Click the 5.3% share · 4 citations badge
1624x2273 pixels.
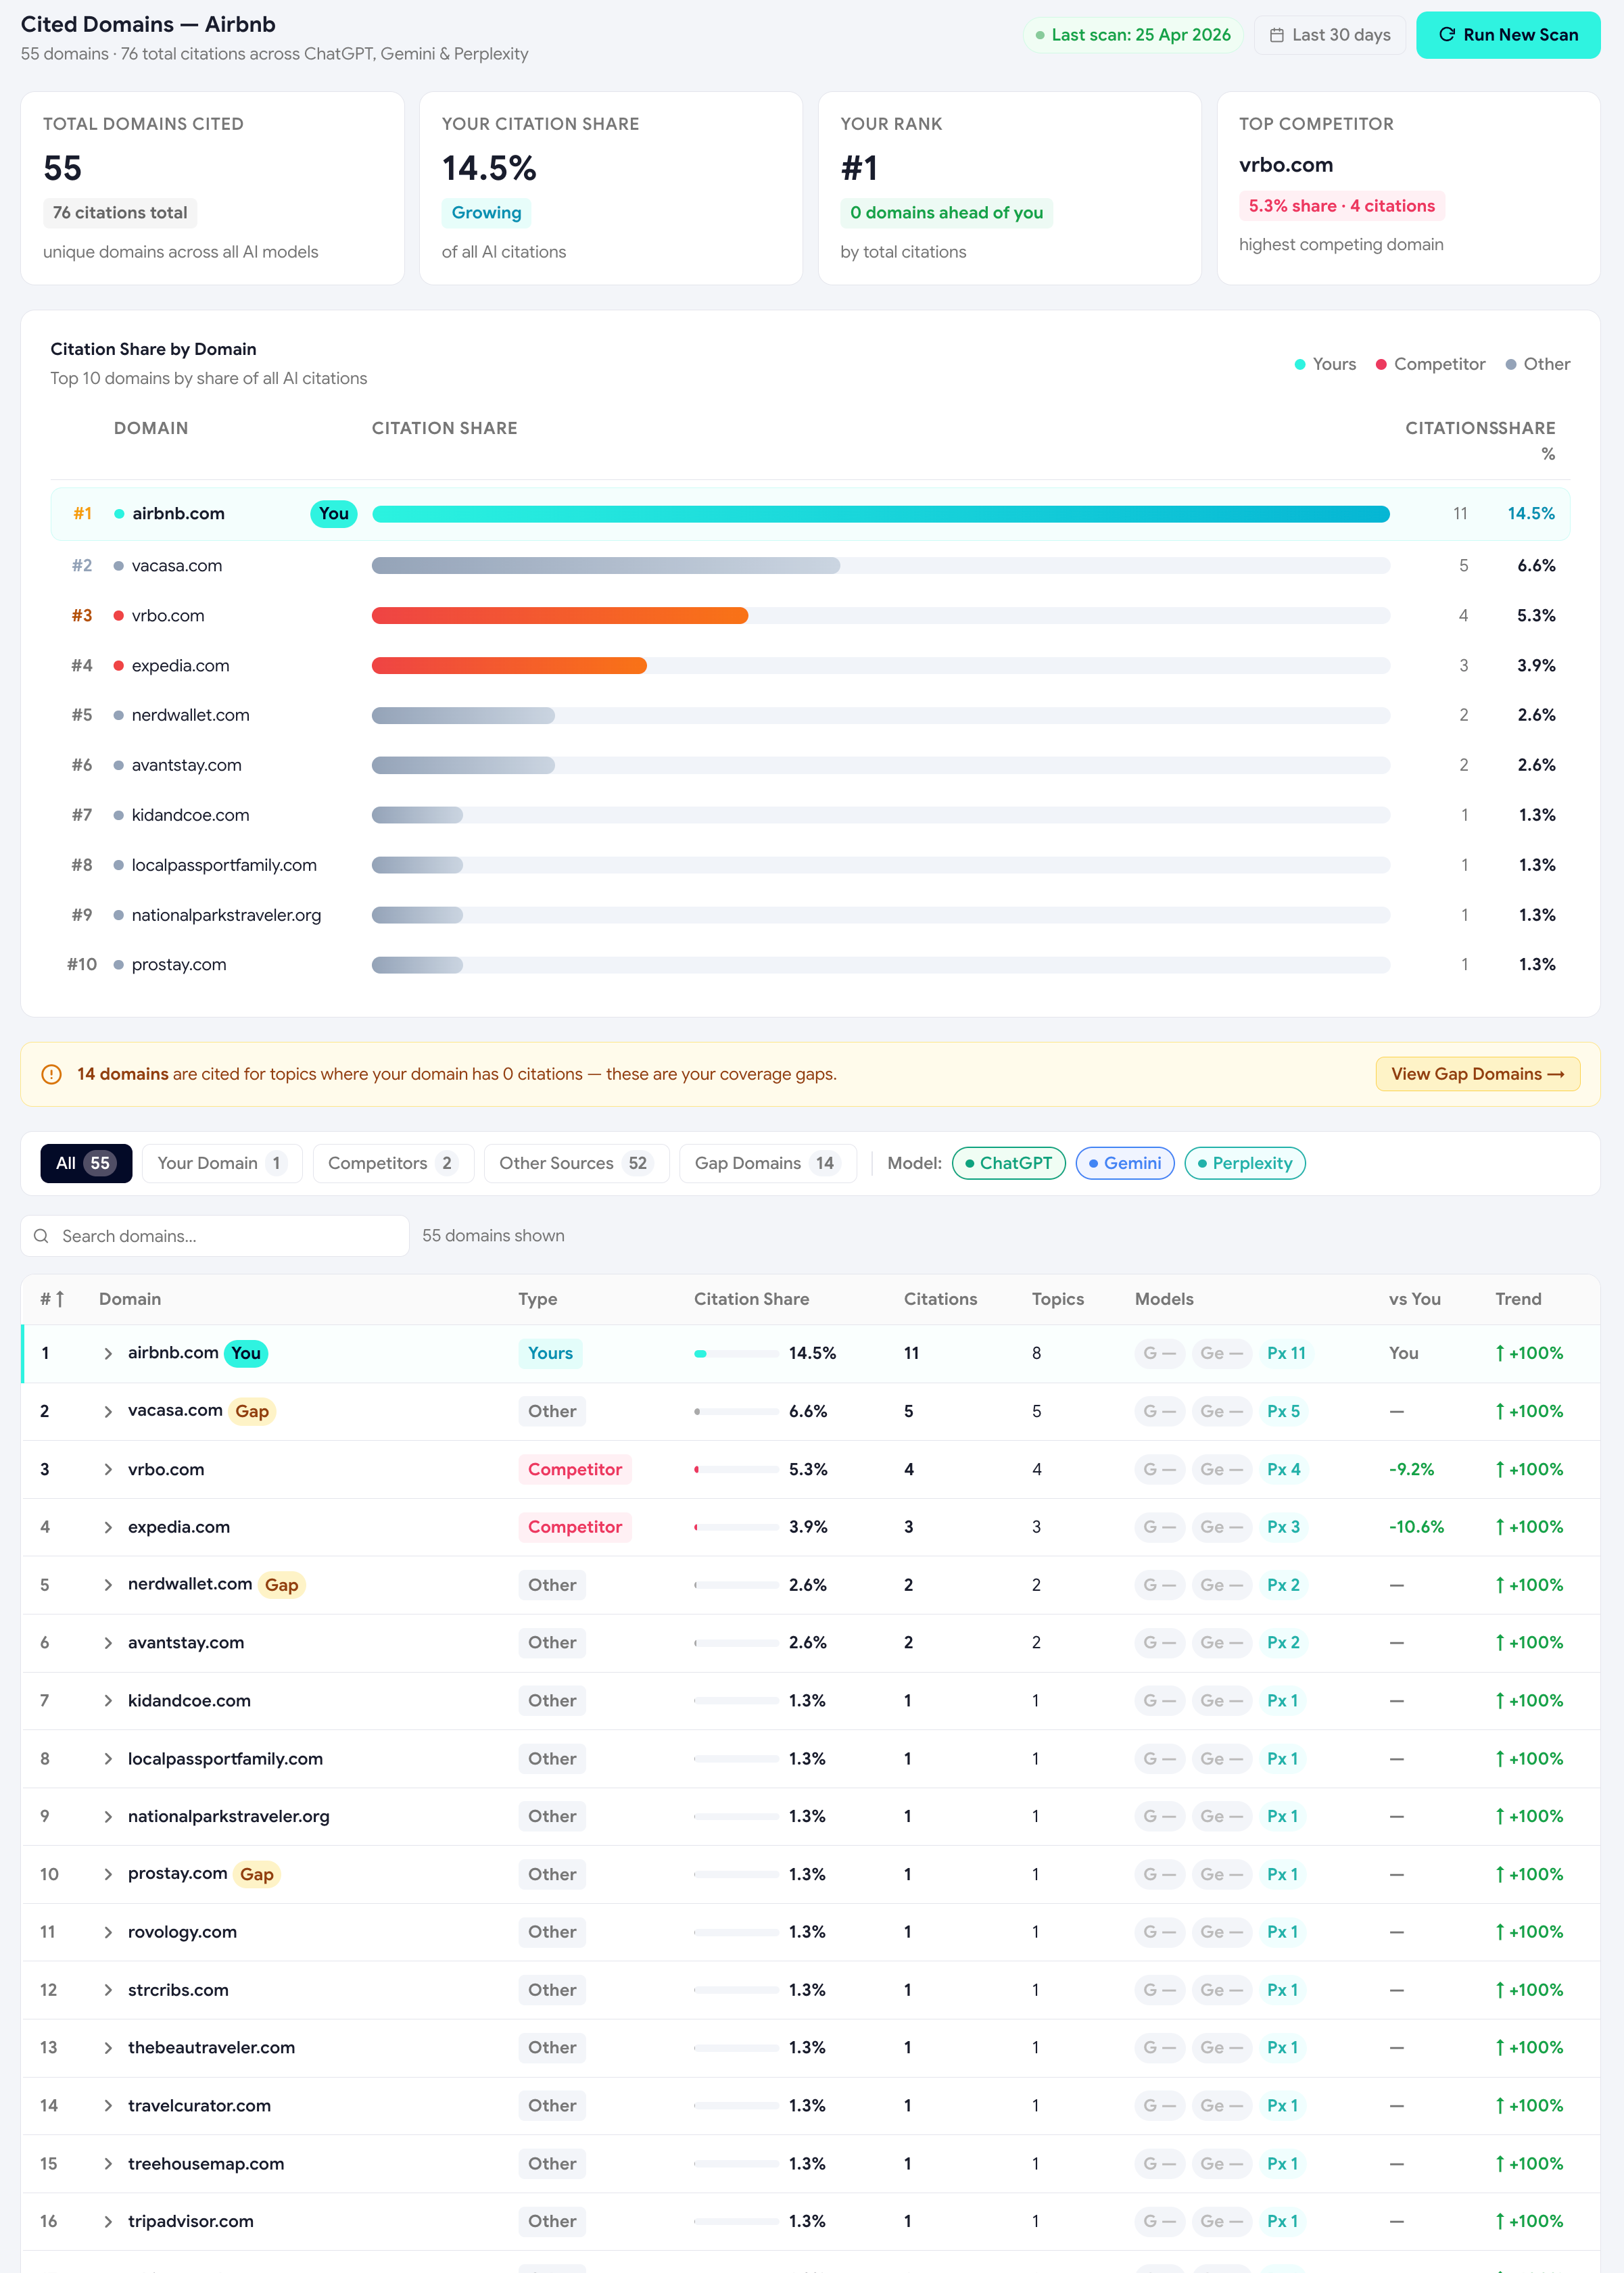(x=1341, y=206)
